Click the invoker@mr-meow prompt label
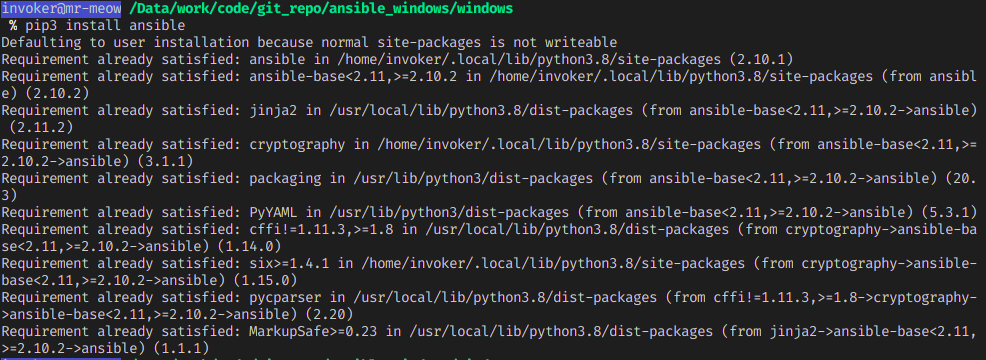Viewport: 986px width, 360px height. coord(61,9)
